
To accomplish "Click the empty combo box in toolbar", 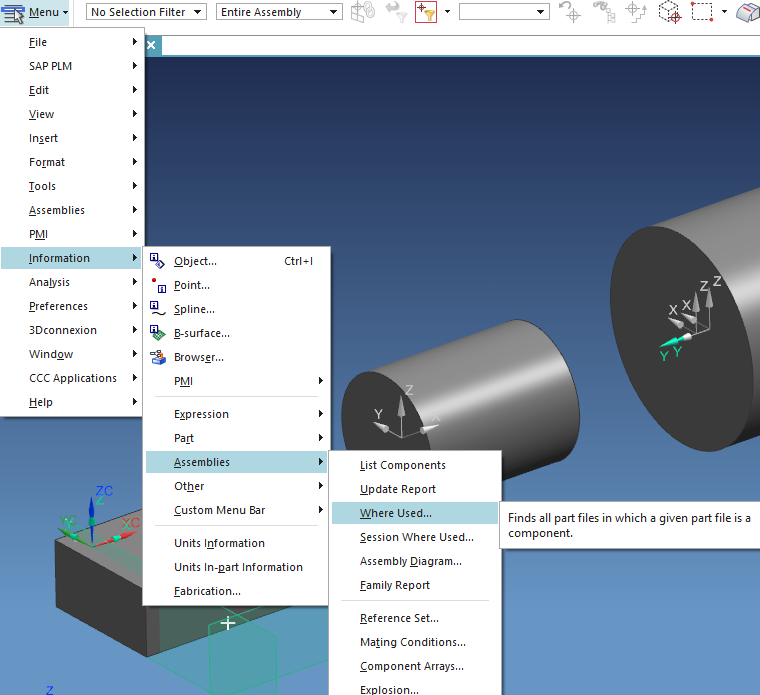I will [x=503, y=12].
